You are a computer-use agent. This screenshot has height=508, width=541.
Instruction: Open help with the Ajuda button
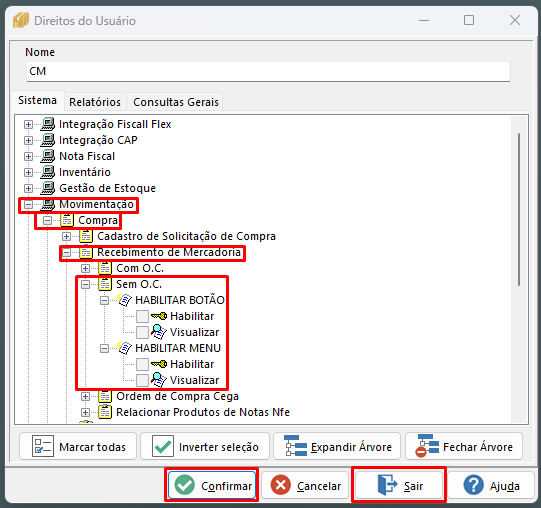point(491,485)
